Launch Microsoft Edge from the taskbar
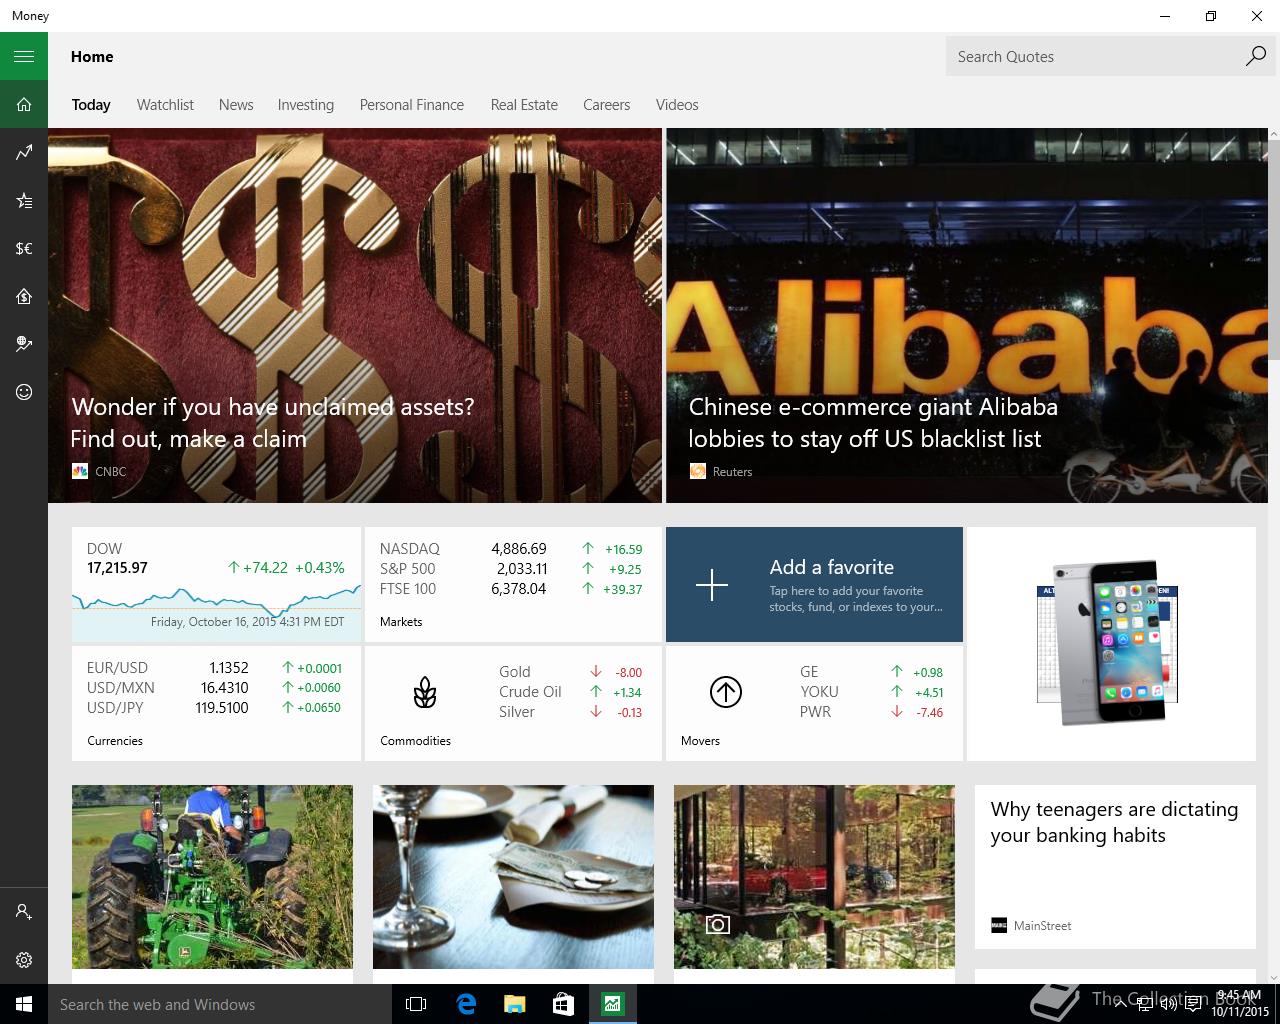1280x1024 pixels. tap(466, 1004)
